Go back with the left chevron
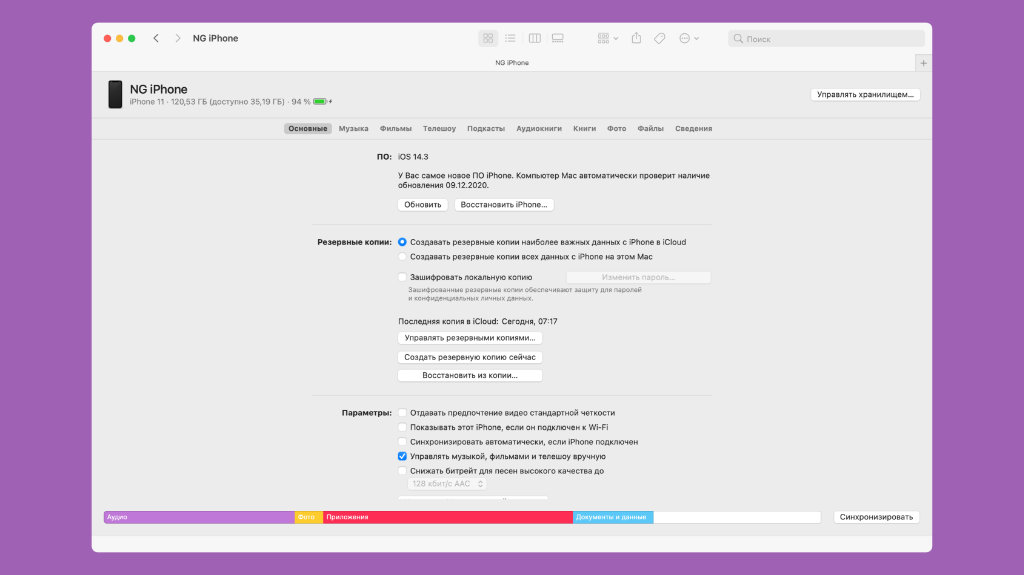 click(156, 39)
